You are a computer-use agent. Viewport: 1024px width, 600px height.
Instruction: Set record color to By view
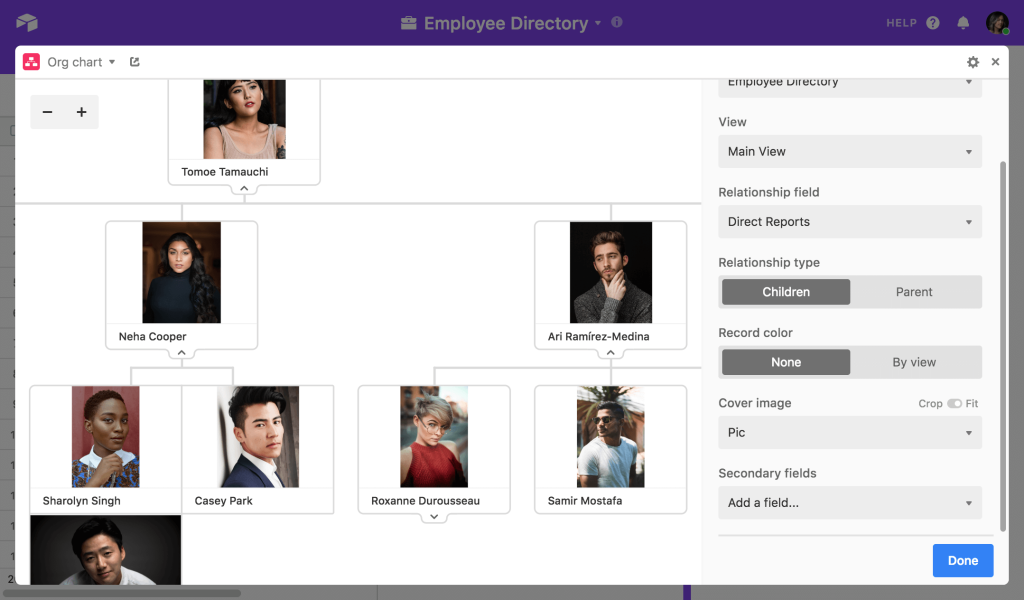914,362
